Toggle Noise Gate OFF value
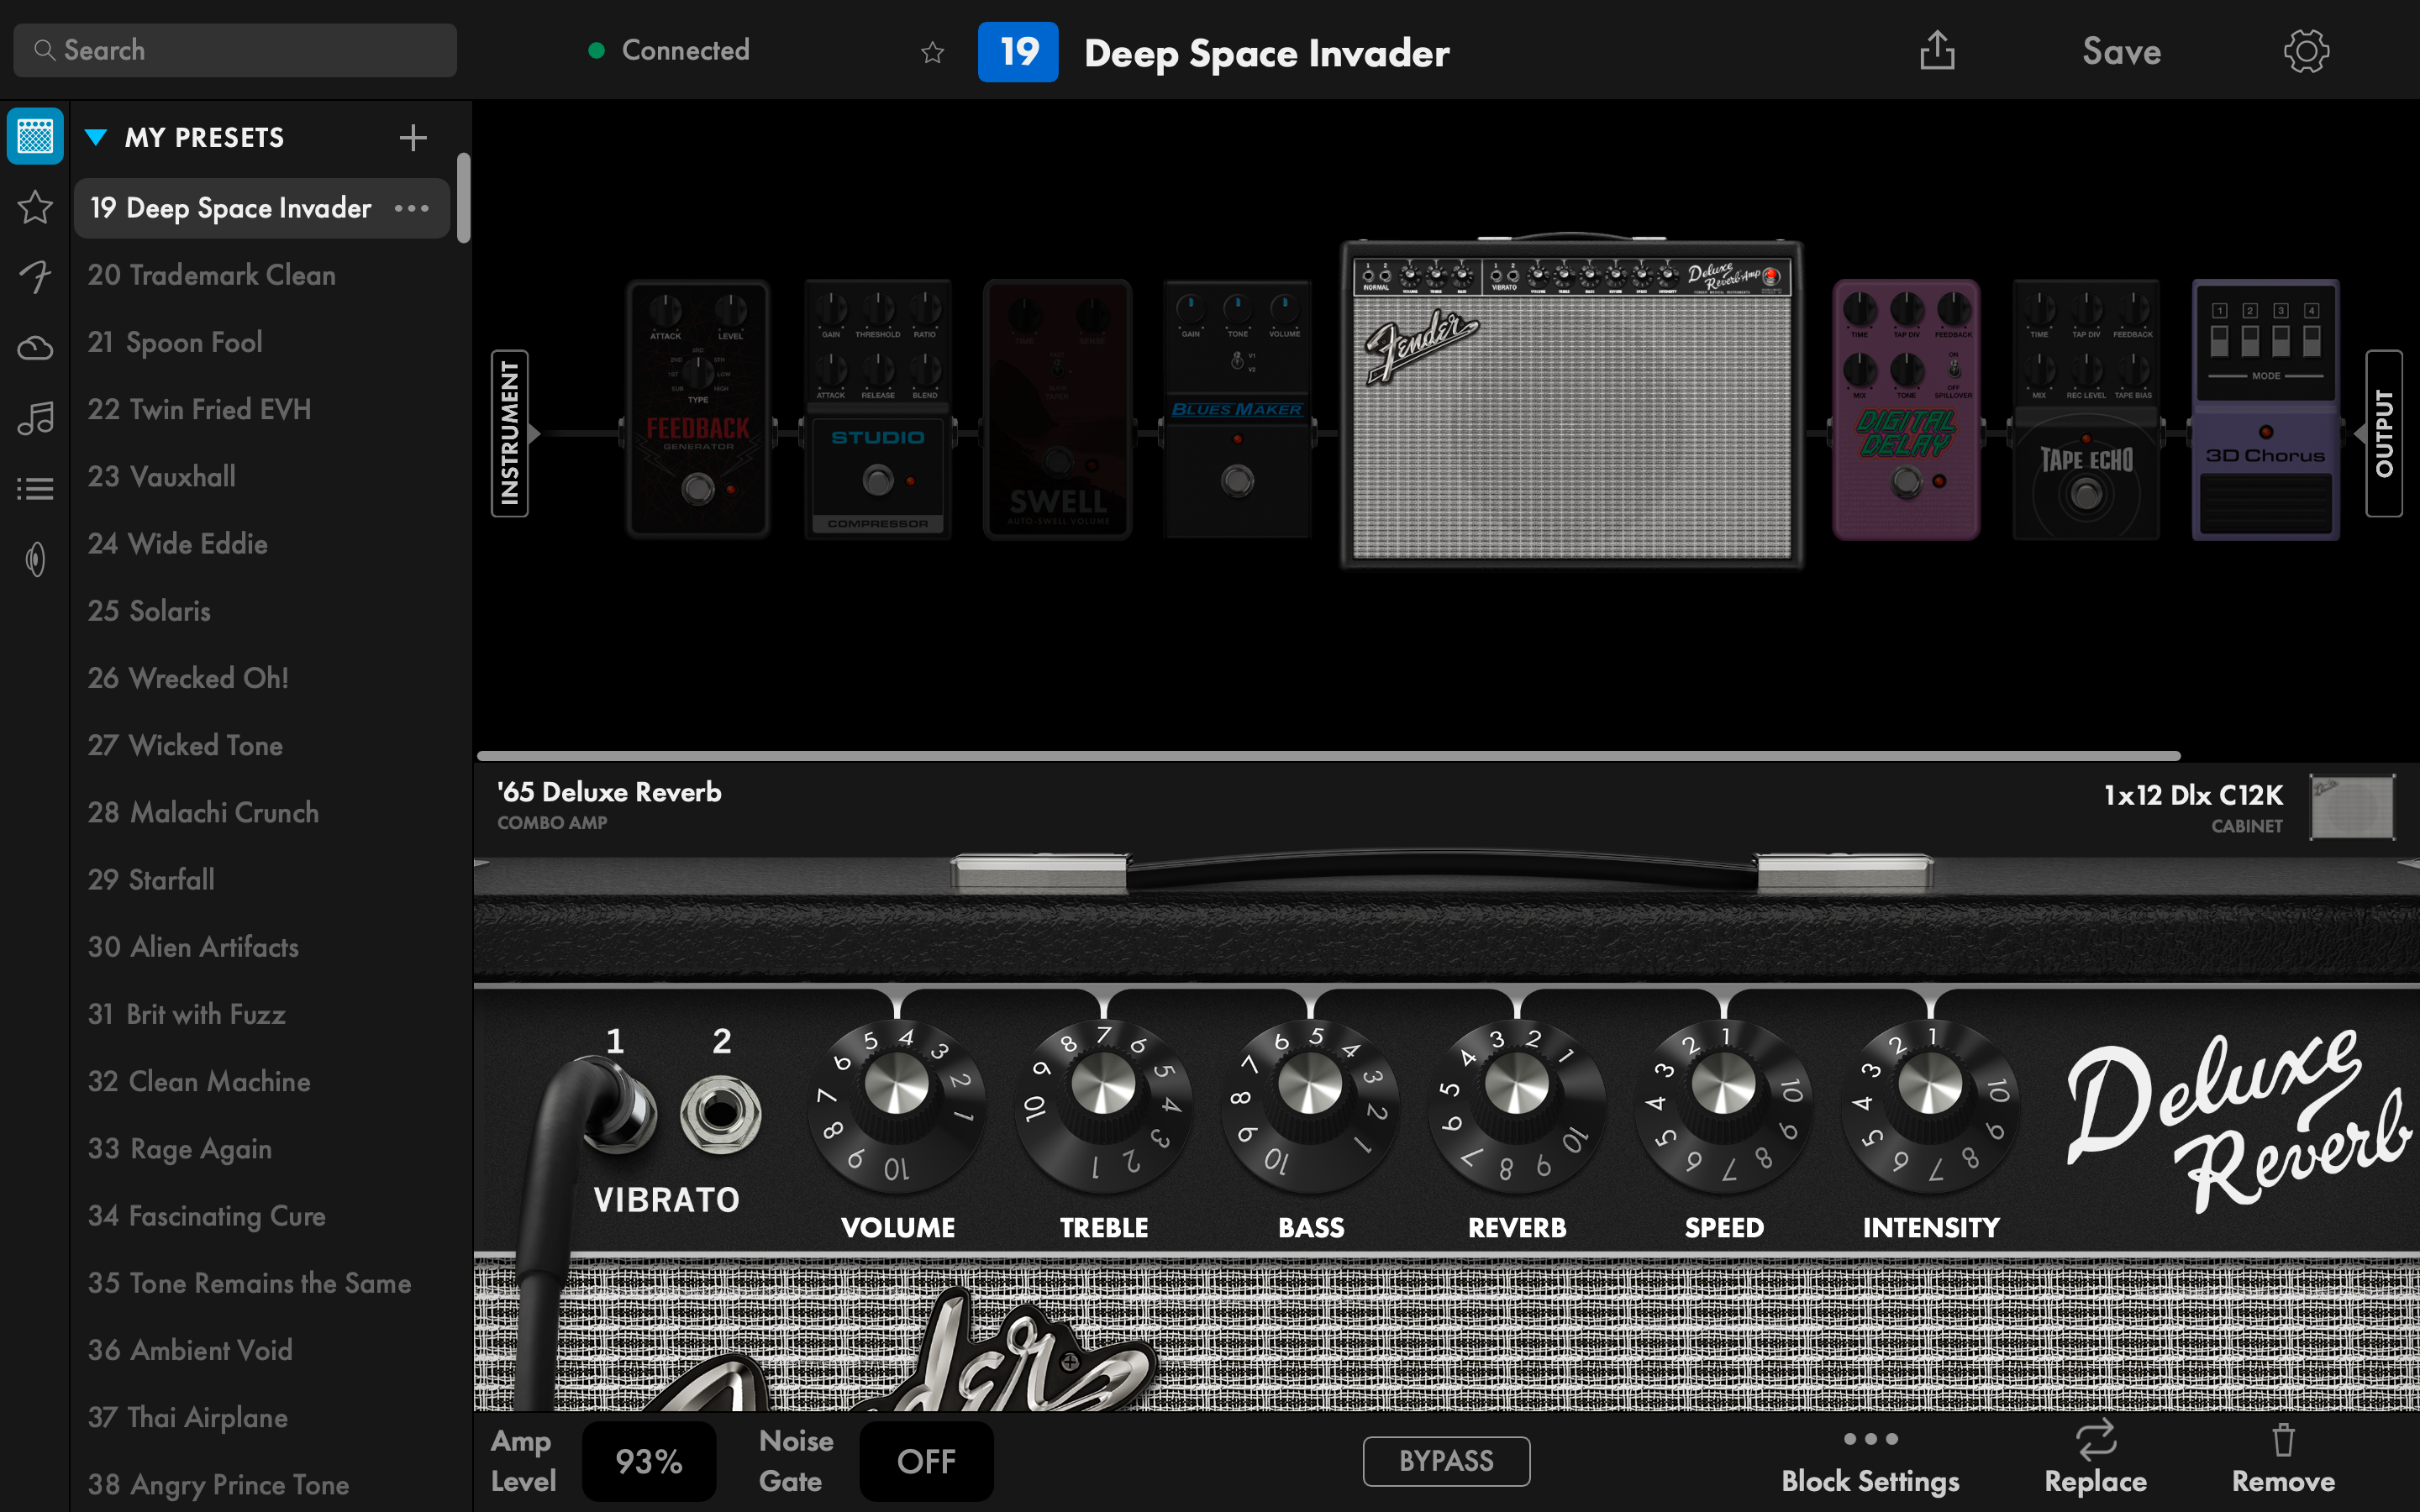The height and width of the screenshot is (1512, 2420). click(926, 1461)
